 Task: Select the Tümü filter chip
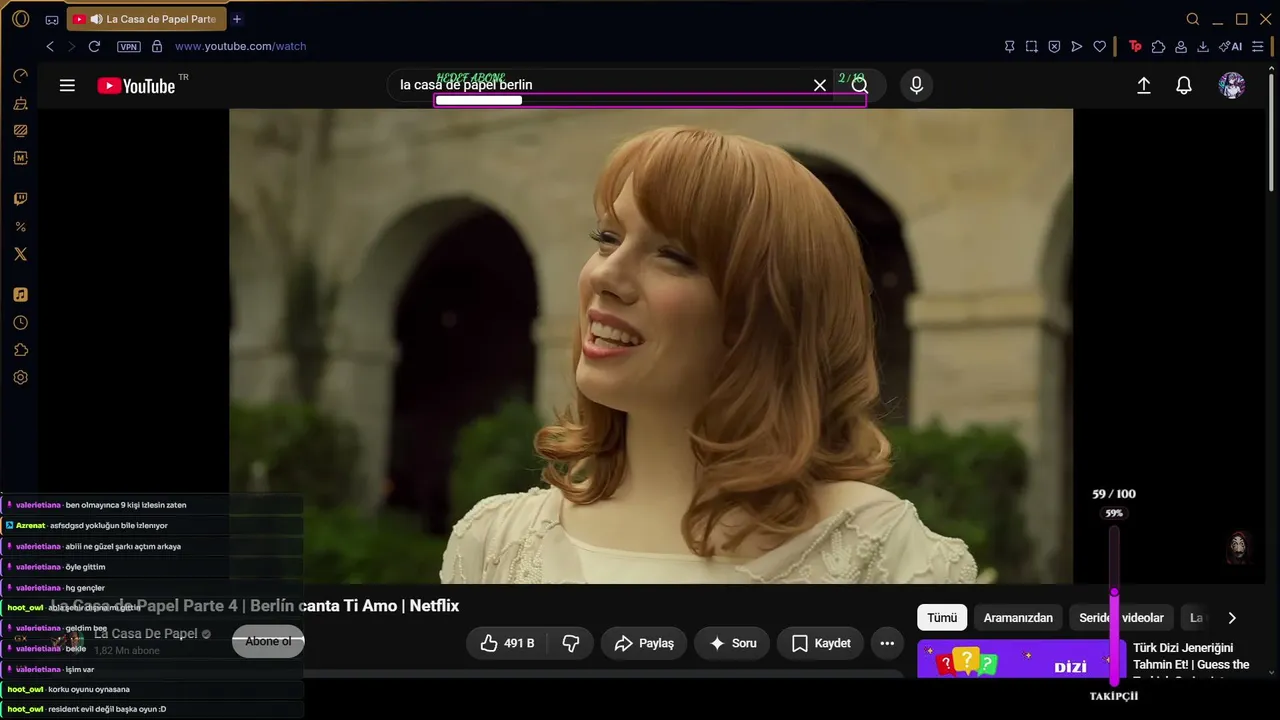tap(942, 618)
